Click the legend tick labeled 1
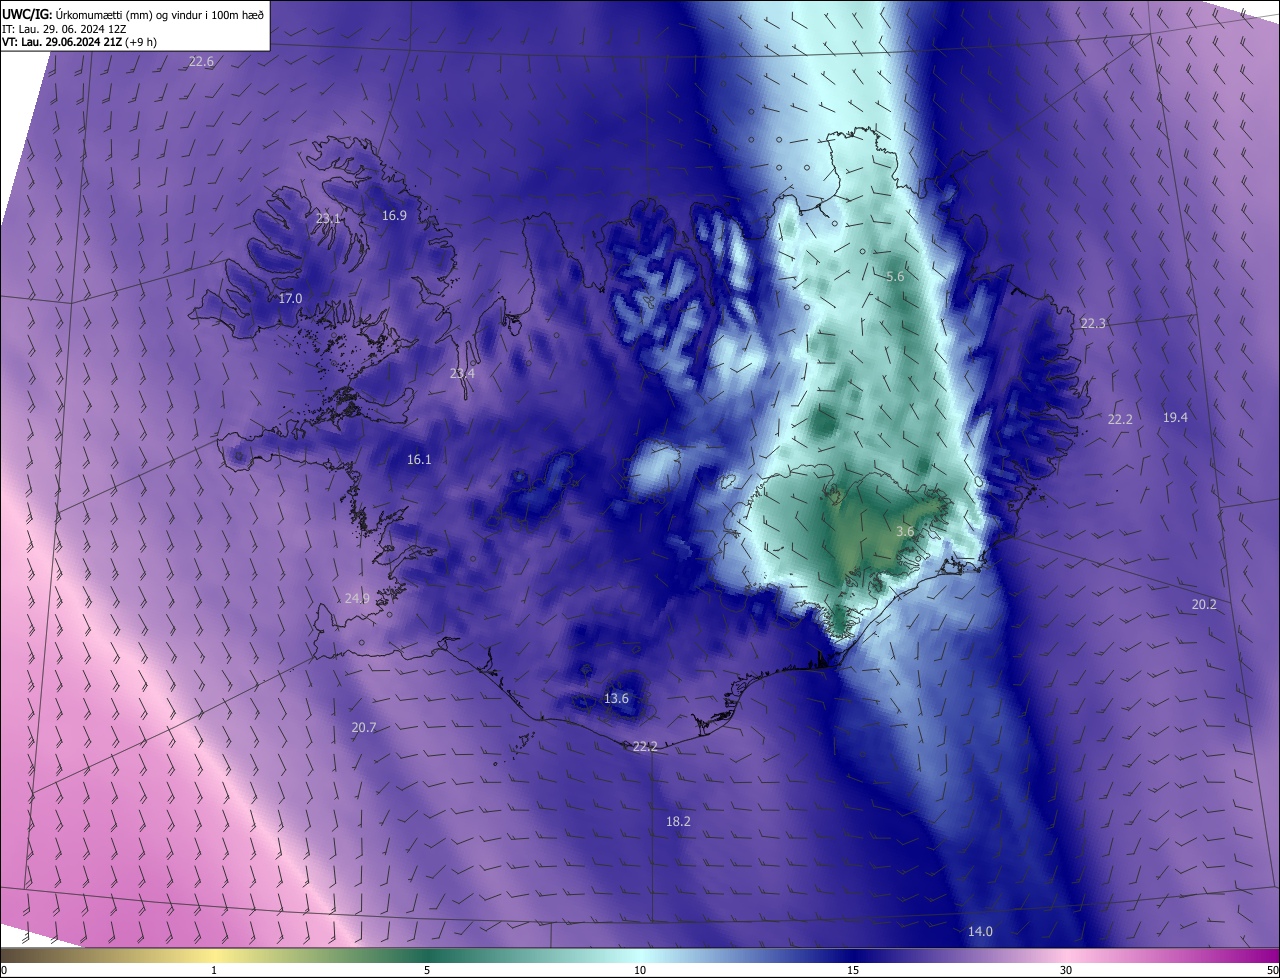 [214, 970]
